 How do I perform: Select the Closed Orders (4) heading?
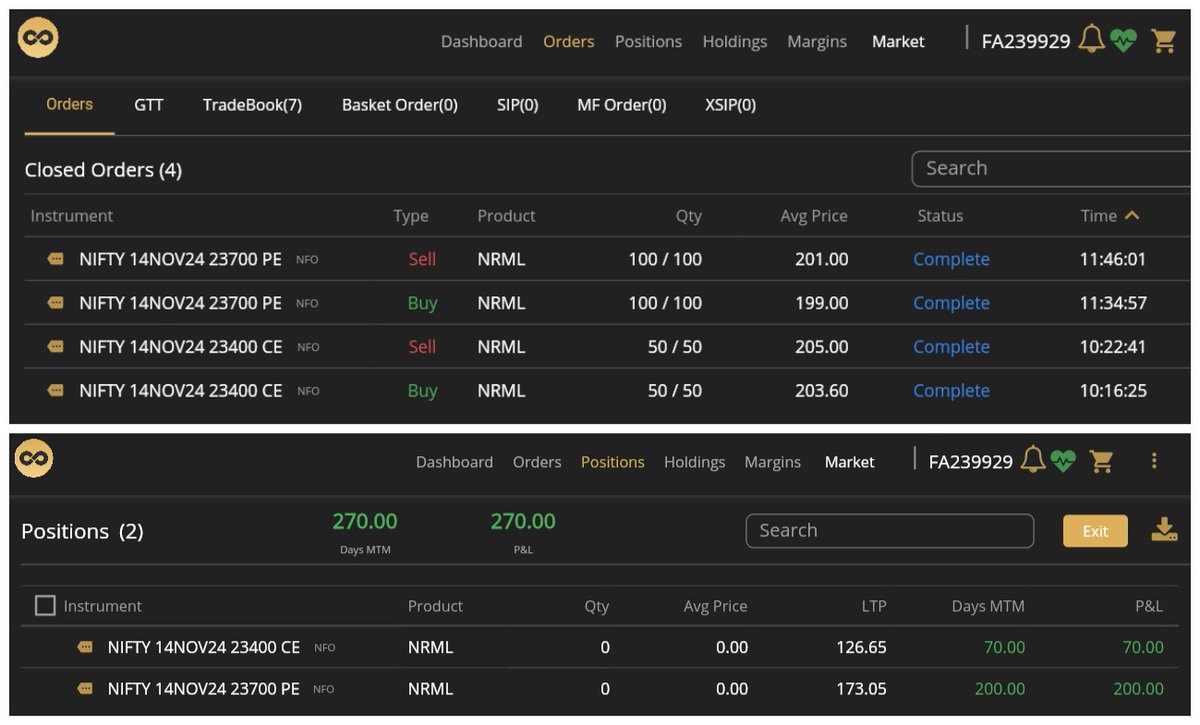point(104,170)
